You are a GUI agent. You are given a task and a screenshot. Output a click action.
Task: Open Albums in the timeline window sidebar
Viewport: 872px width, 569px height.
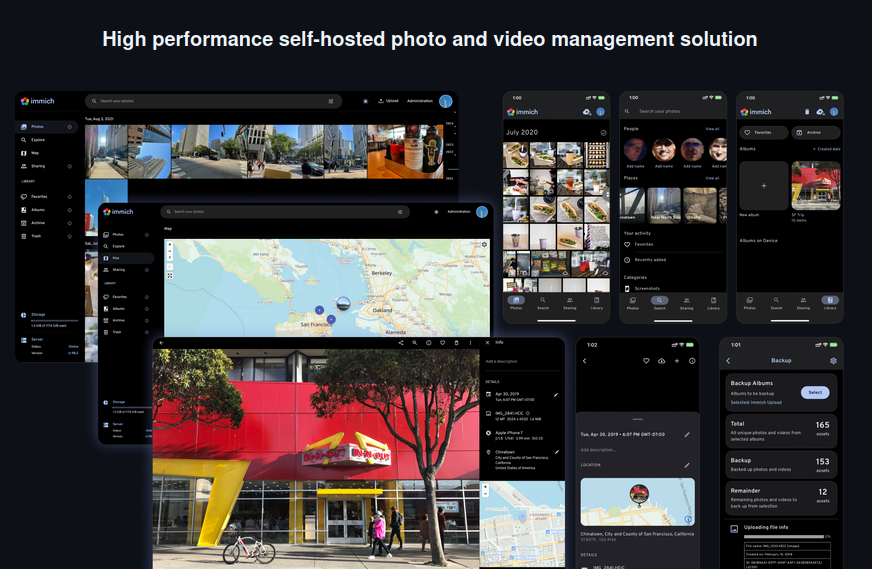[x=47, y=210]
